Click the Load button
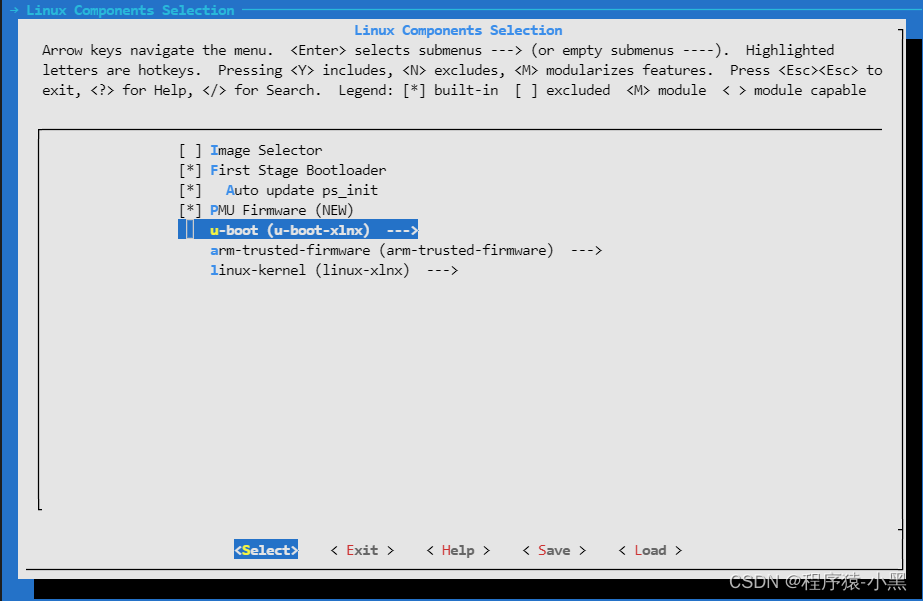The width and height of the screenshot is (923, 601). pos(650,550)
